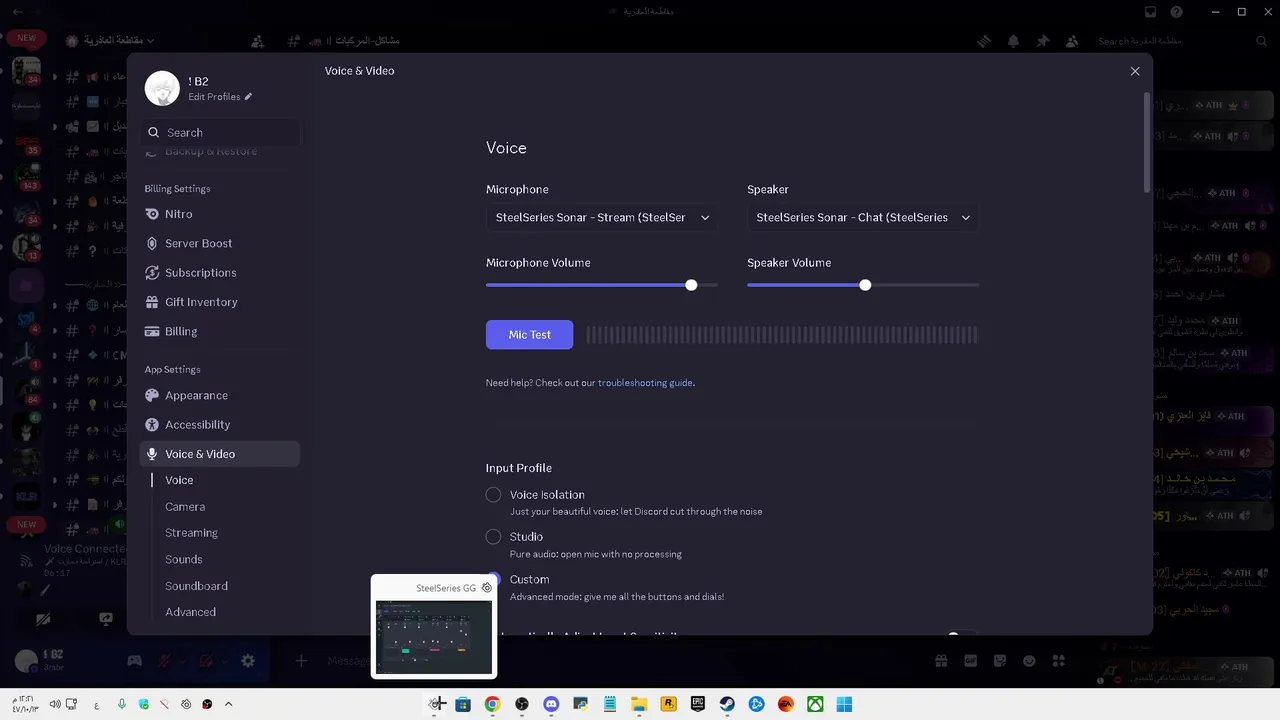Image resolution: width=1280 pixels, height=720 pixels.
Task: Open the OBS Studio taskbar icon
Action: click(x=521, y=704)
